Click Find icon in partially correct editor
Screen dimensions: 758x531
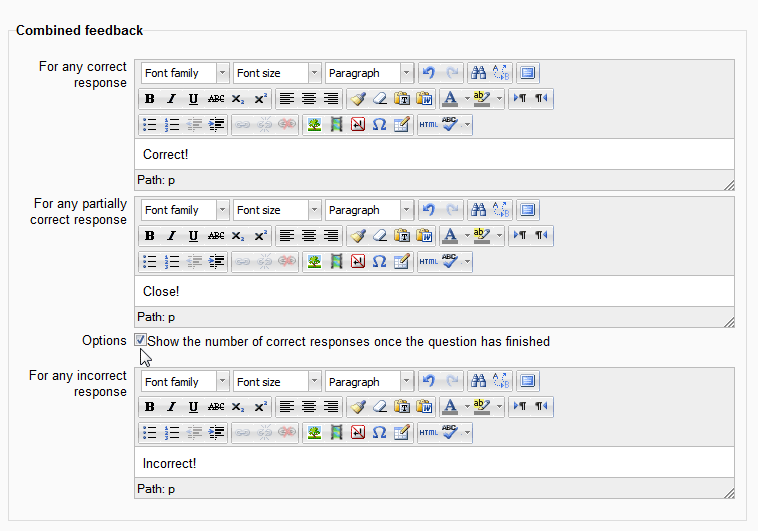[478, 210]
